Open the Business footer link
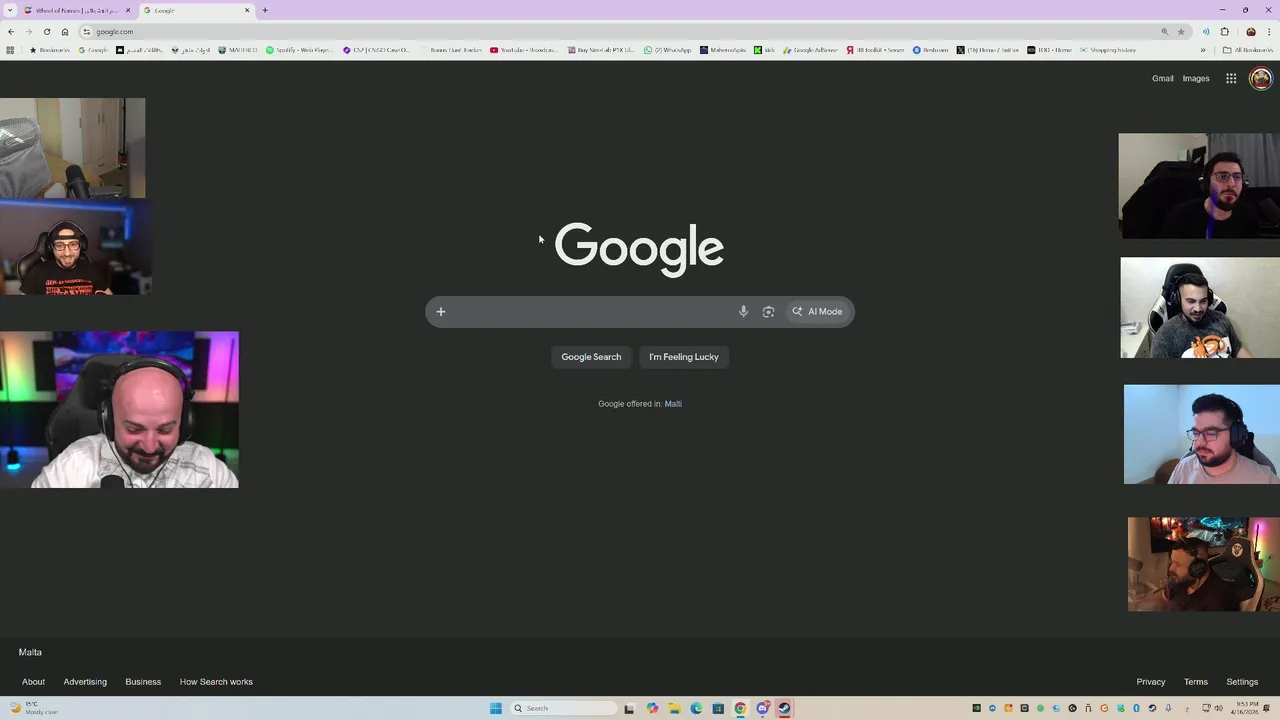This screenshot has width=1280, height=720. click(143, 682)
